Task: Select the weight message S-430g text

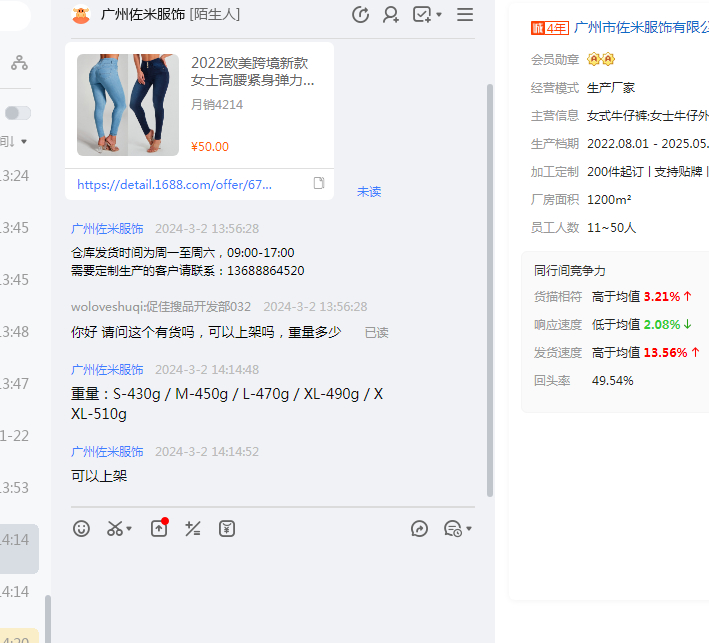Action: [x=227, y=404]
